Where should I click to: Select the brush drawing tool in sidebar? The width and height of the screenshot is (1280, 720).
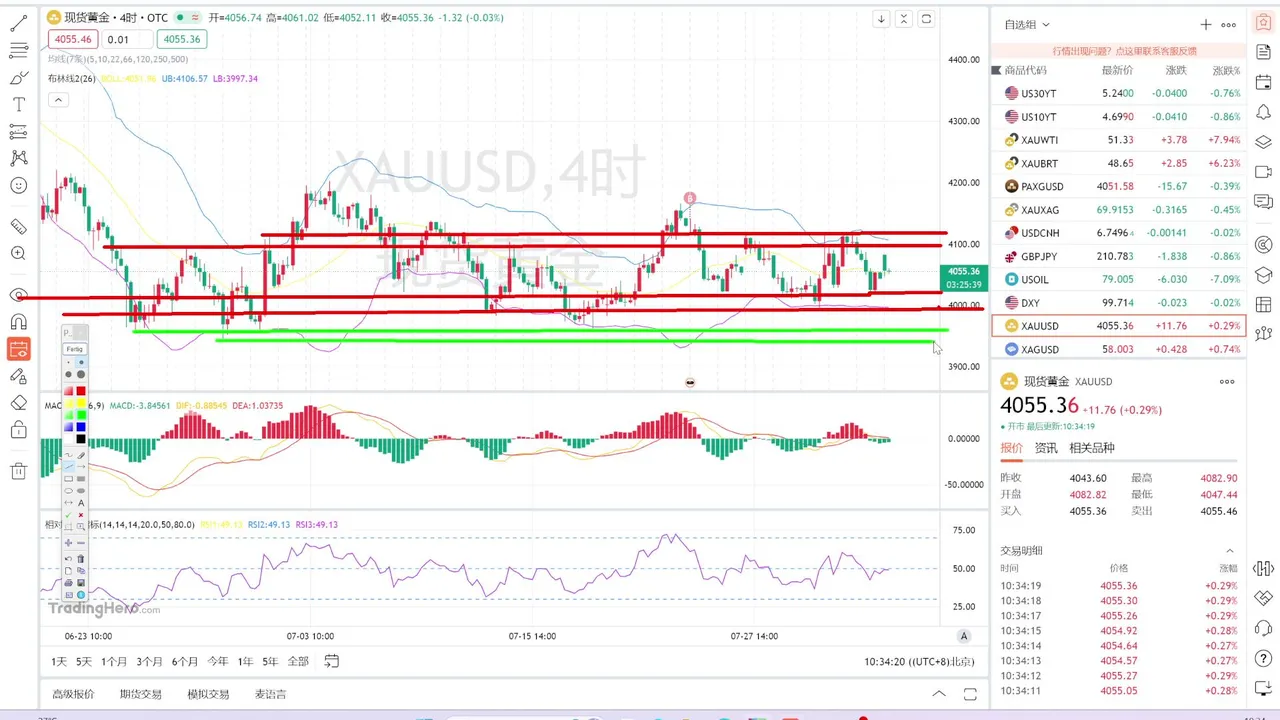point(18,77)
